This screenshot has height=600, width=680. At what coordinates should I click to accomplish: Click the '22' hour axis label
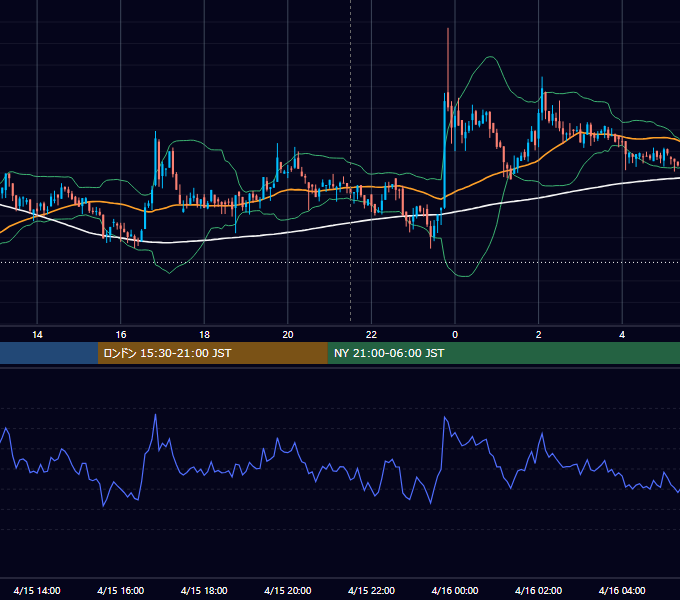point(371,335)
